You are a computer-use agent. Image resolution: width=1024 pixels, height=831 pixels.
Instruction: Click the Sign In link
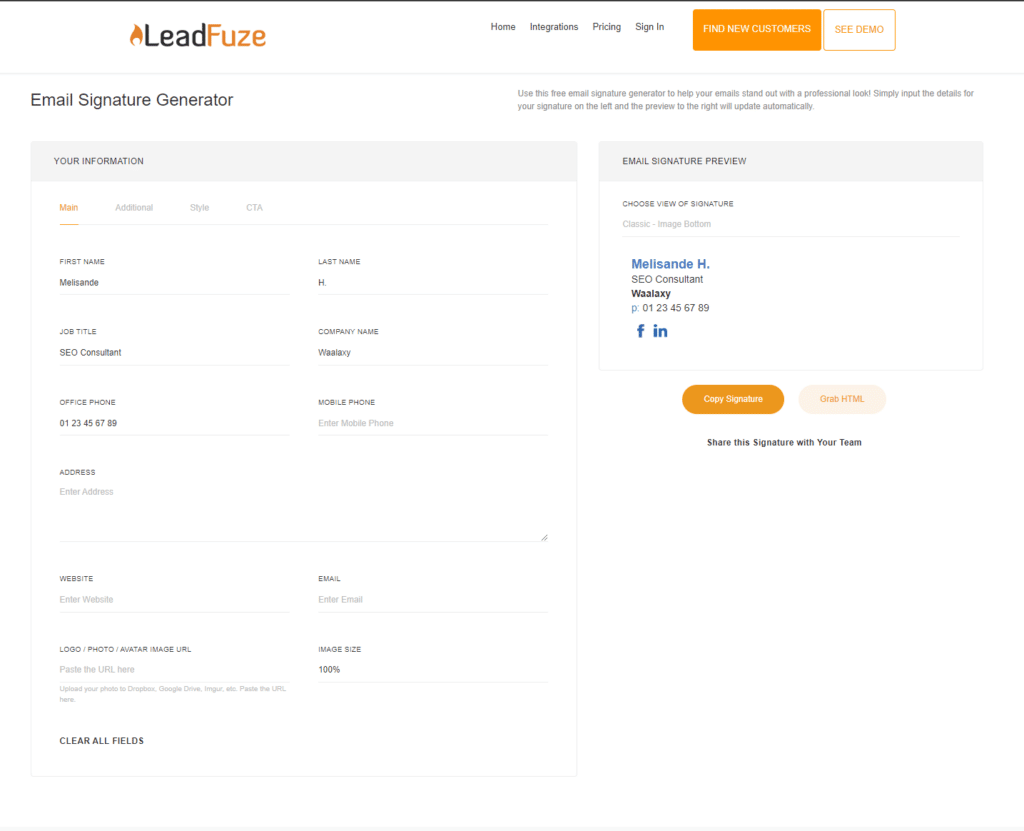[x=649, y=27]
